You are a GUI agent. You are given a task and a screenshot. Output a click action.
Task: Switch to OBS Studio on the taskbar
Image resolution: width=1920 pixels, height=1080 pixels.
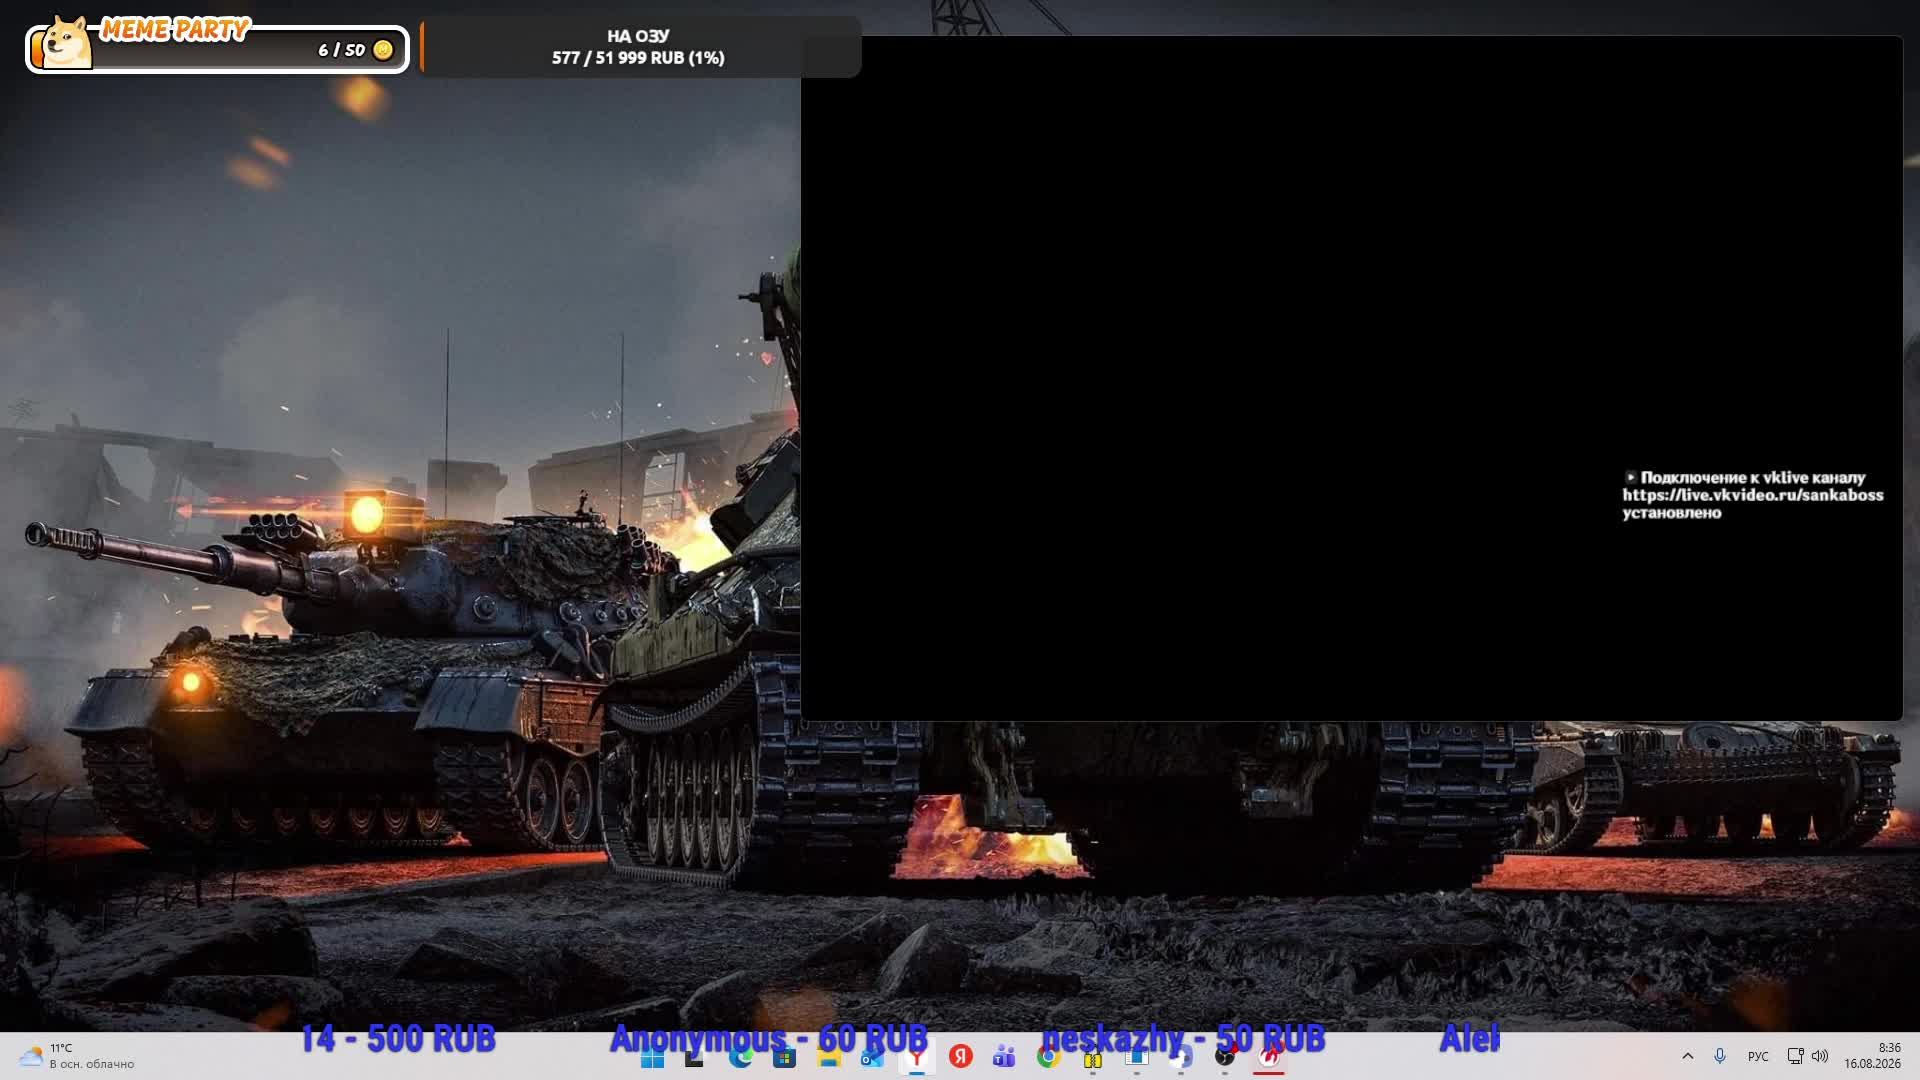click(x=1224, y=1057)
